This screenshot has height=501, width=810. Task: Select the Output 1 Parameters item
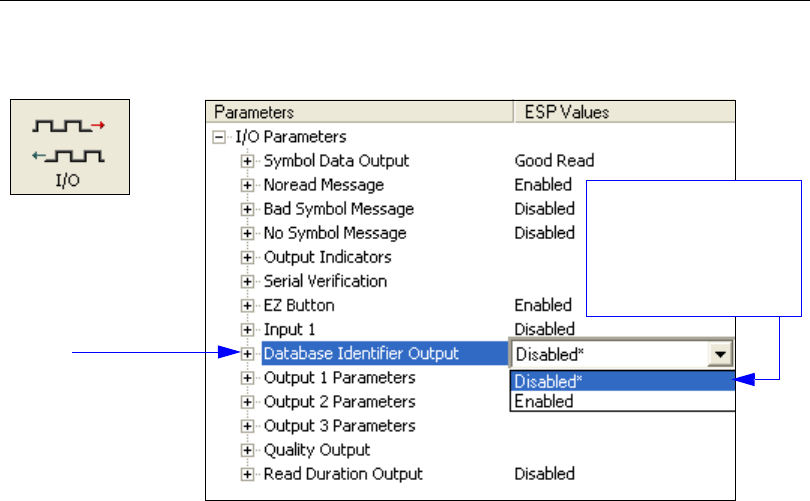click(x=338, y=378)
